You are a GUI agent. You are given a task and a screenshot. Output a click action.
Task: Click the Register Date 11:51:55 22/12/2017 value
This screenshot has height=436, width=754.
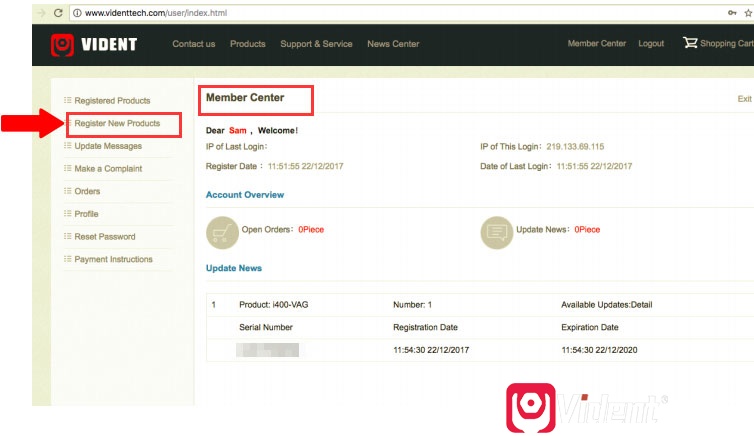(305, 166)
